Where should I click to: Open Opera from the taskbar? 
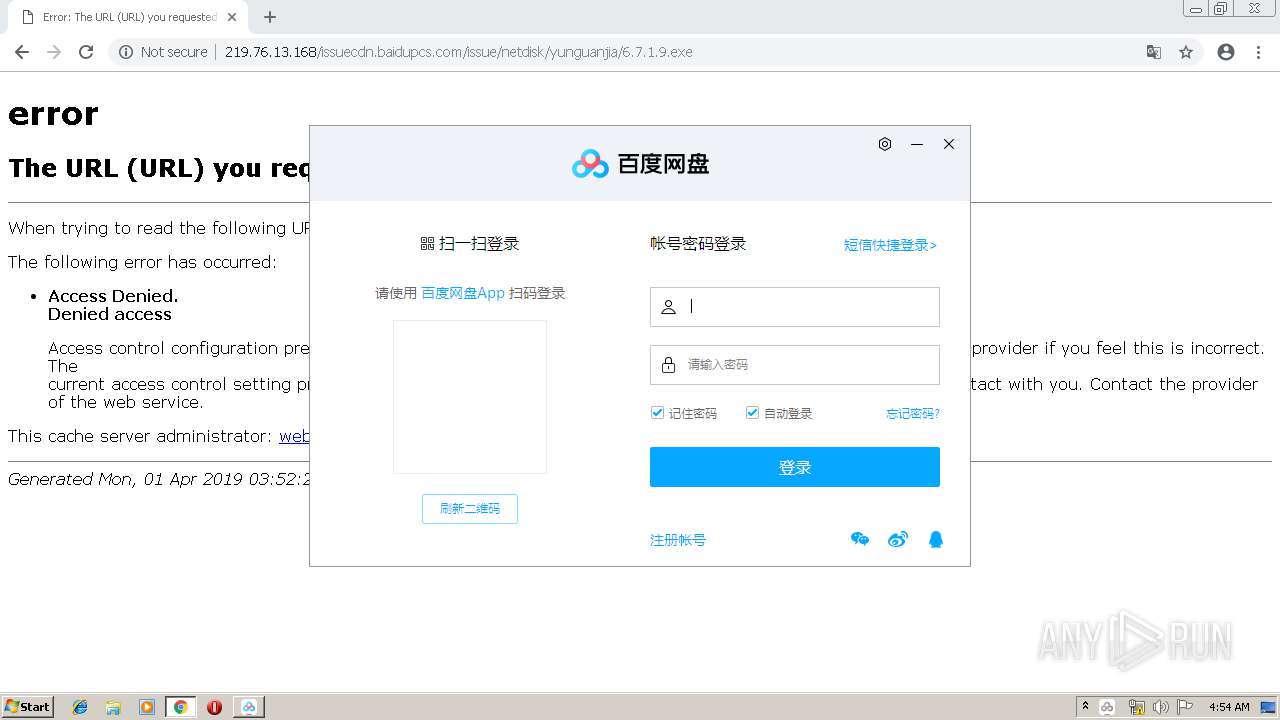point(214,707)
